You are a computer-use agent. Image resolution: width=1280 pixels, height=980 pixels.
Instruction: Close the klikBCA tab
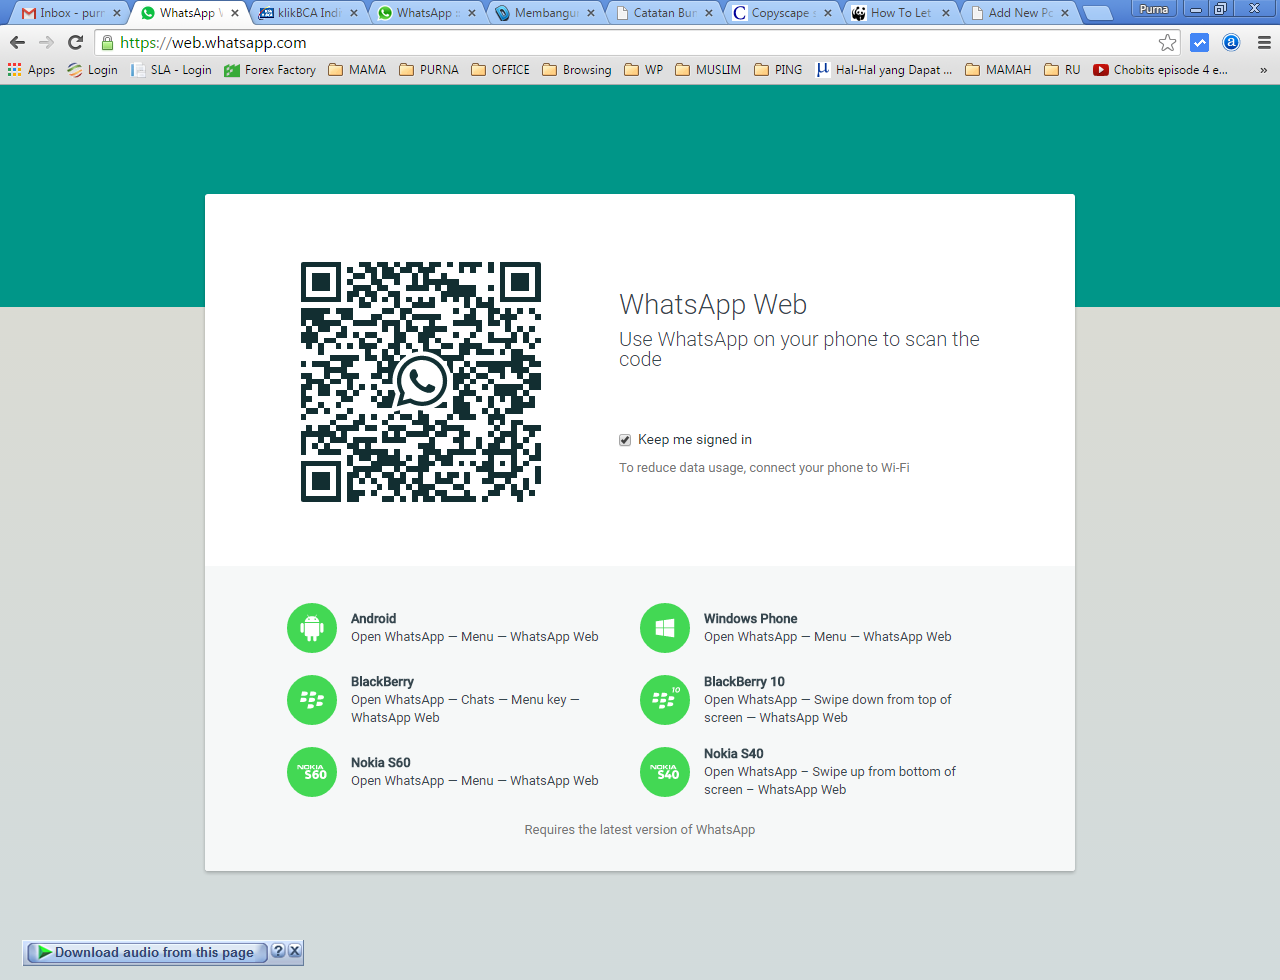tap(353, 13)
